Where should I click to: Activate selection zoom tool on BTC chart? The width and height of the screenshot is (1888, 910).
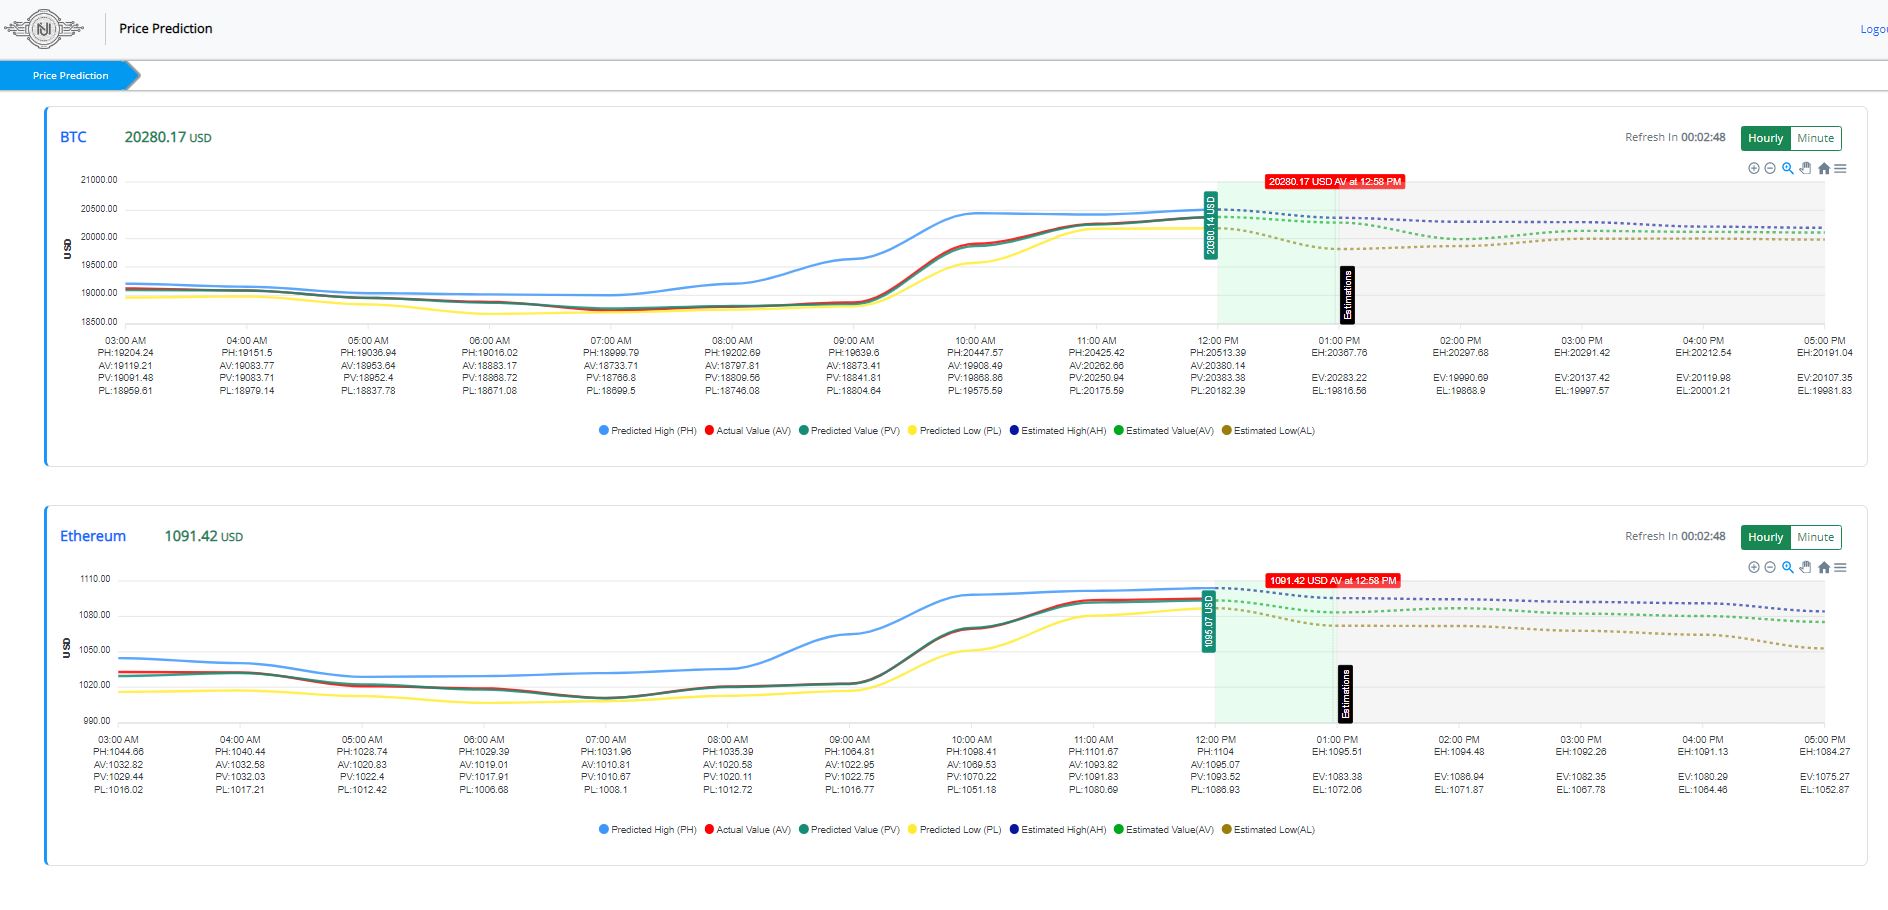tap(1788, 168)
